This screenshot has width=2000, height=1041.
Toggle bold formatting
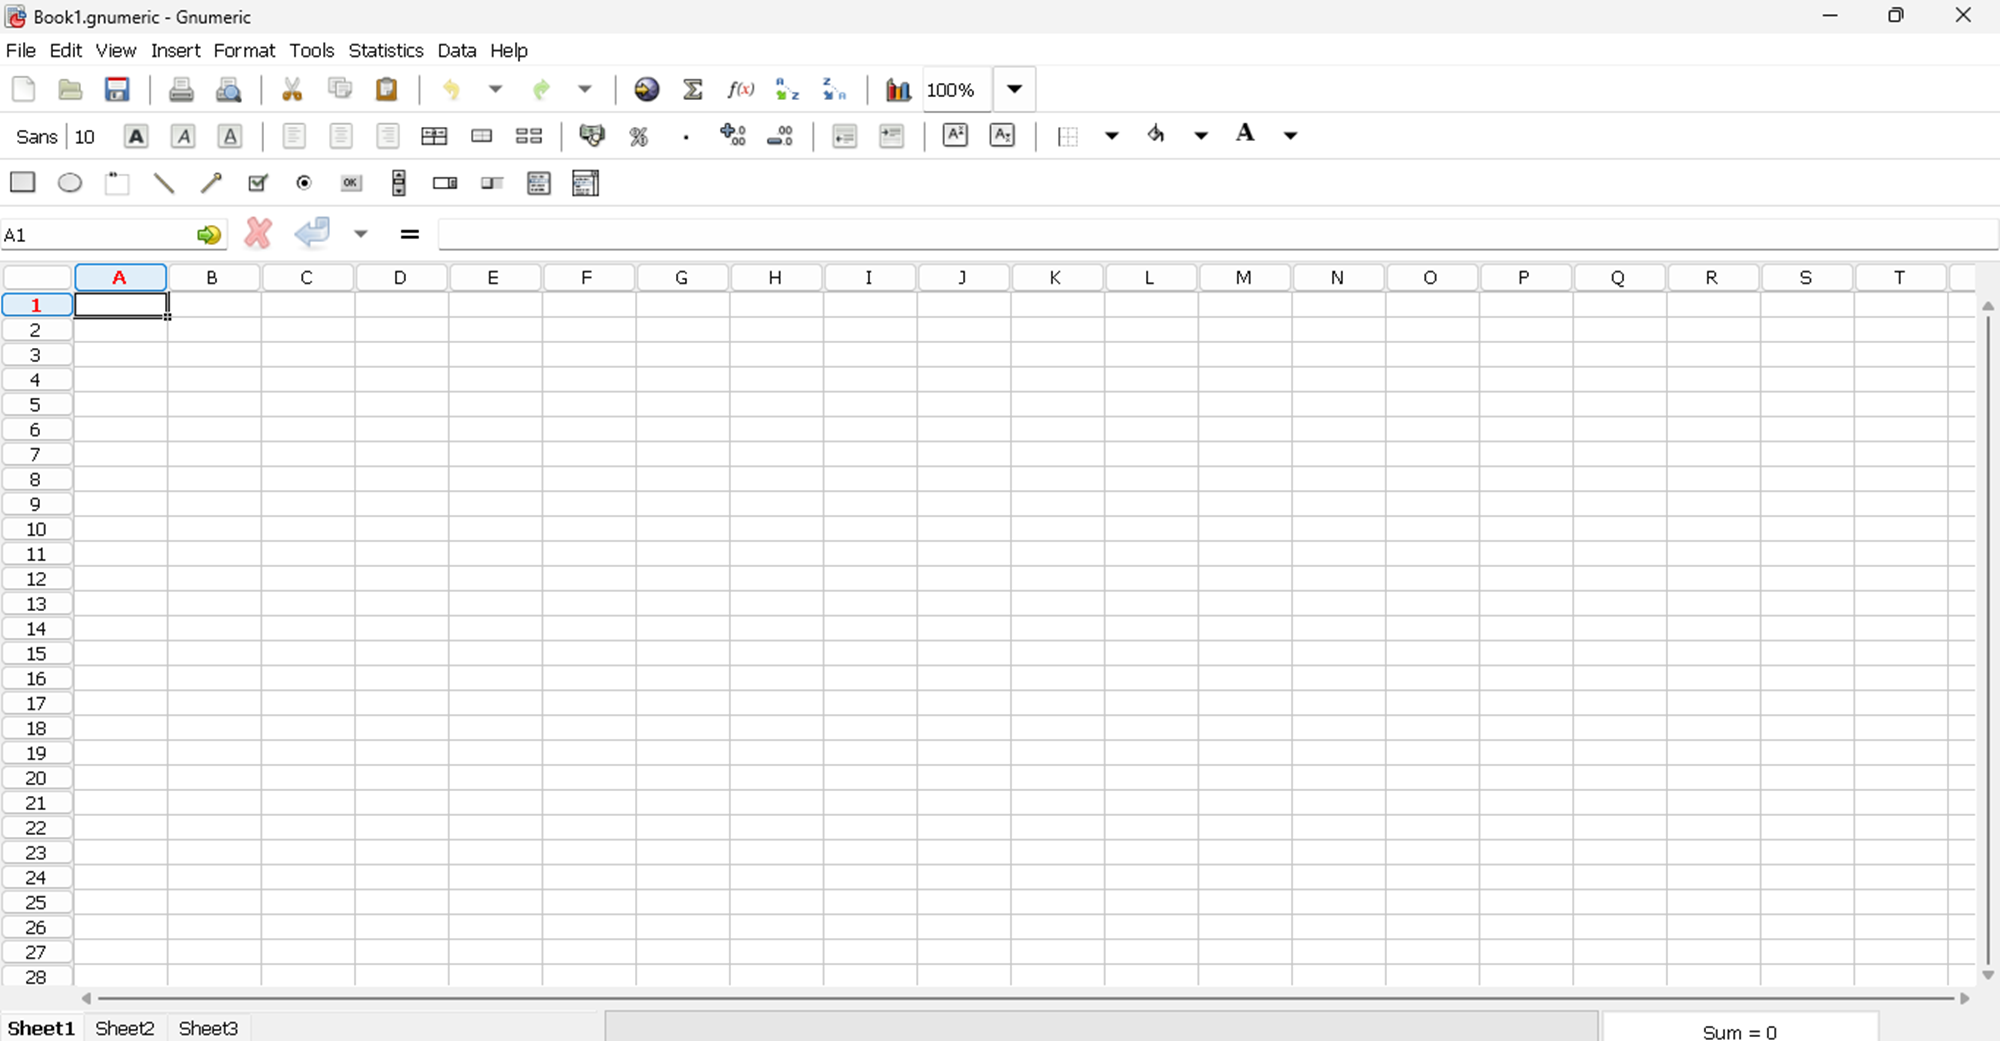point(136,136)
